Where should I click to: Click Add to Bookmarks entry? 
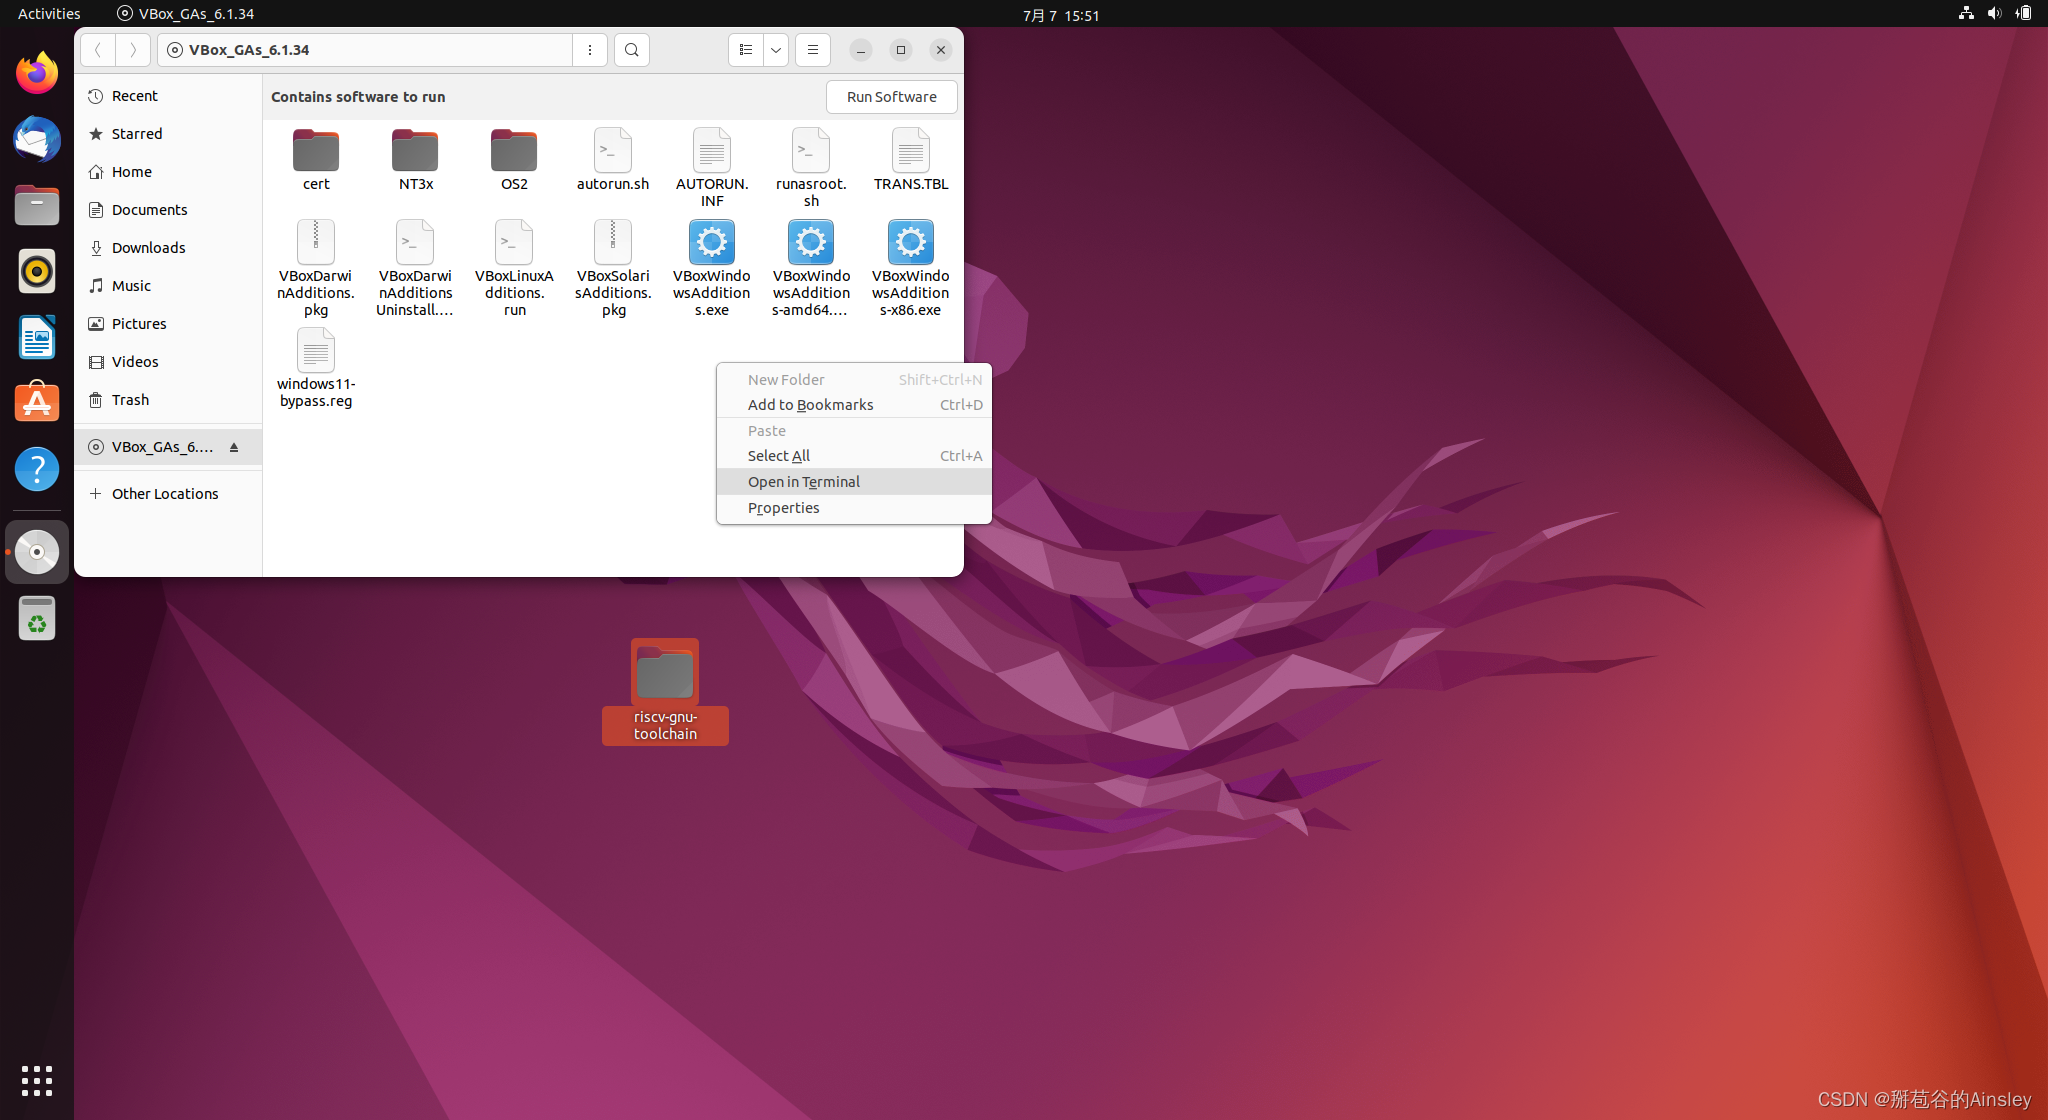click(810, 405)
